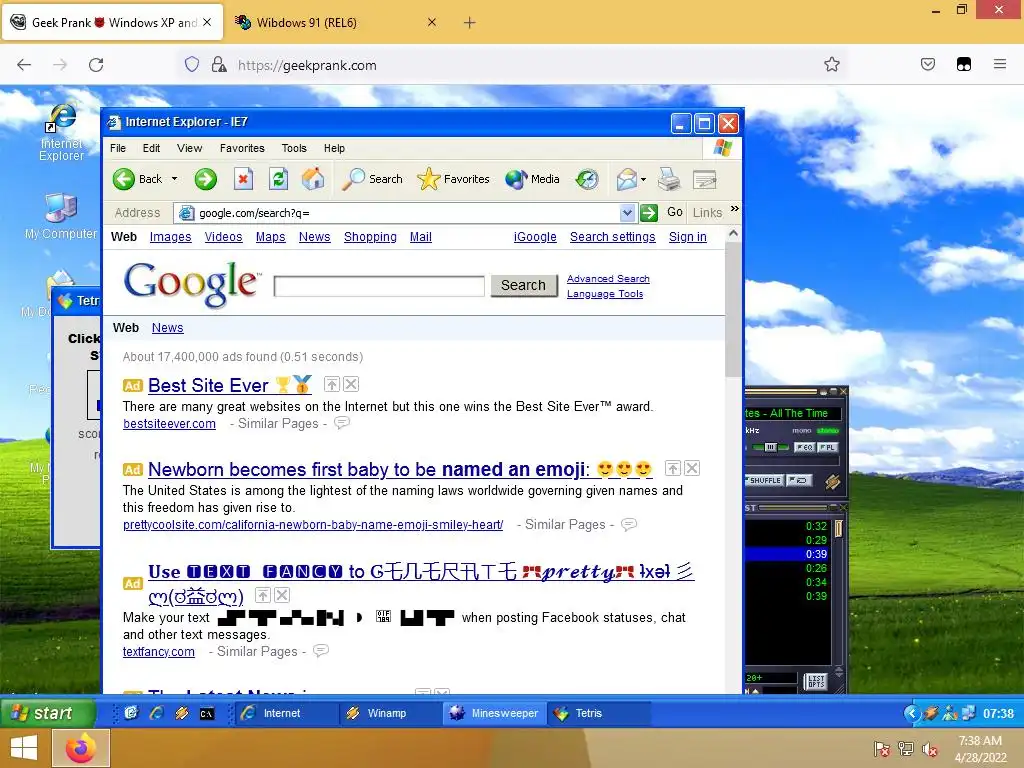Viewport: 1024px width, 768px height.
Task: Click the XP start button
Action: click(x=48, y=713)
